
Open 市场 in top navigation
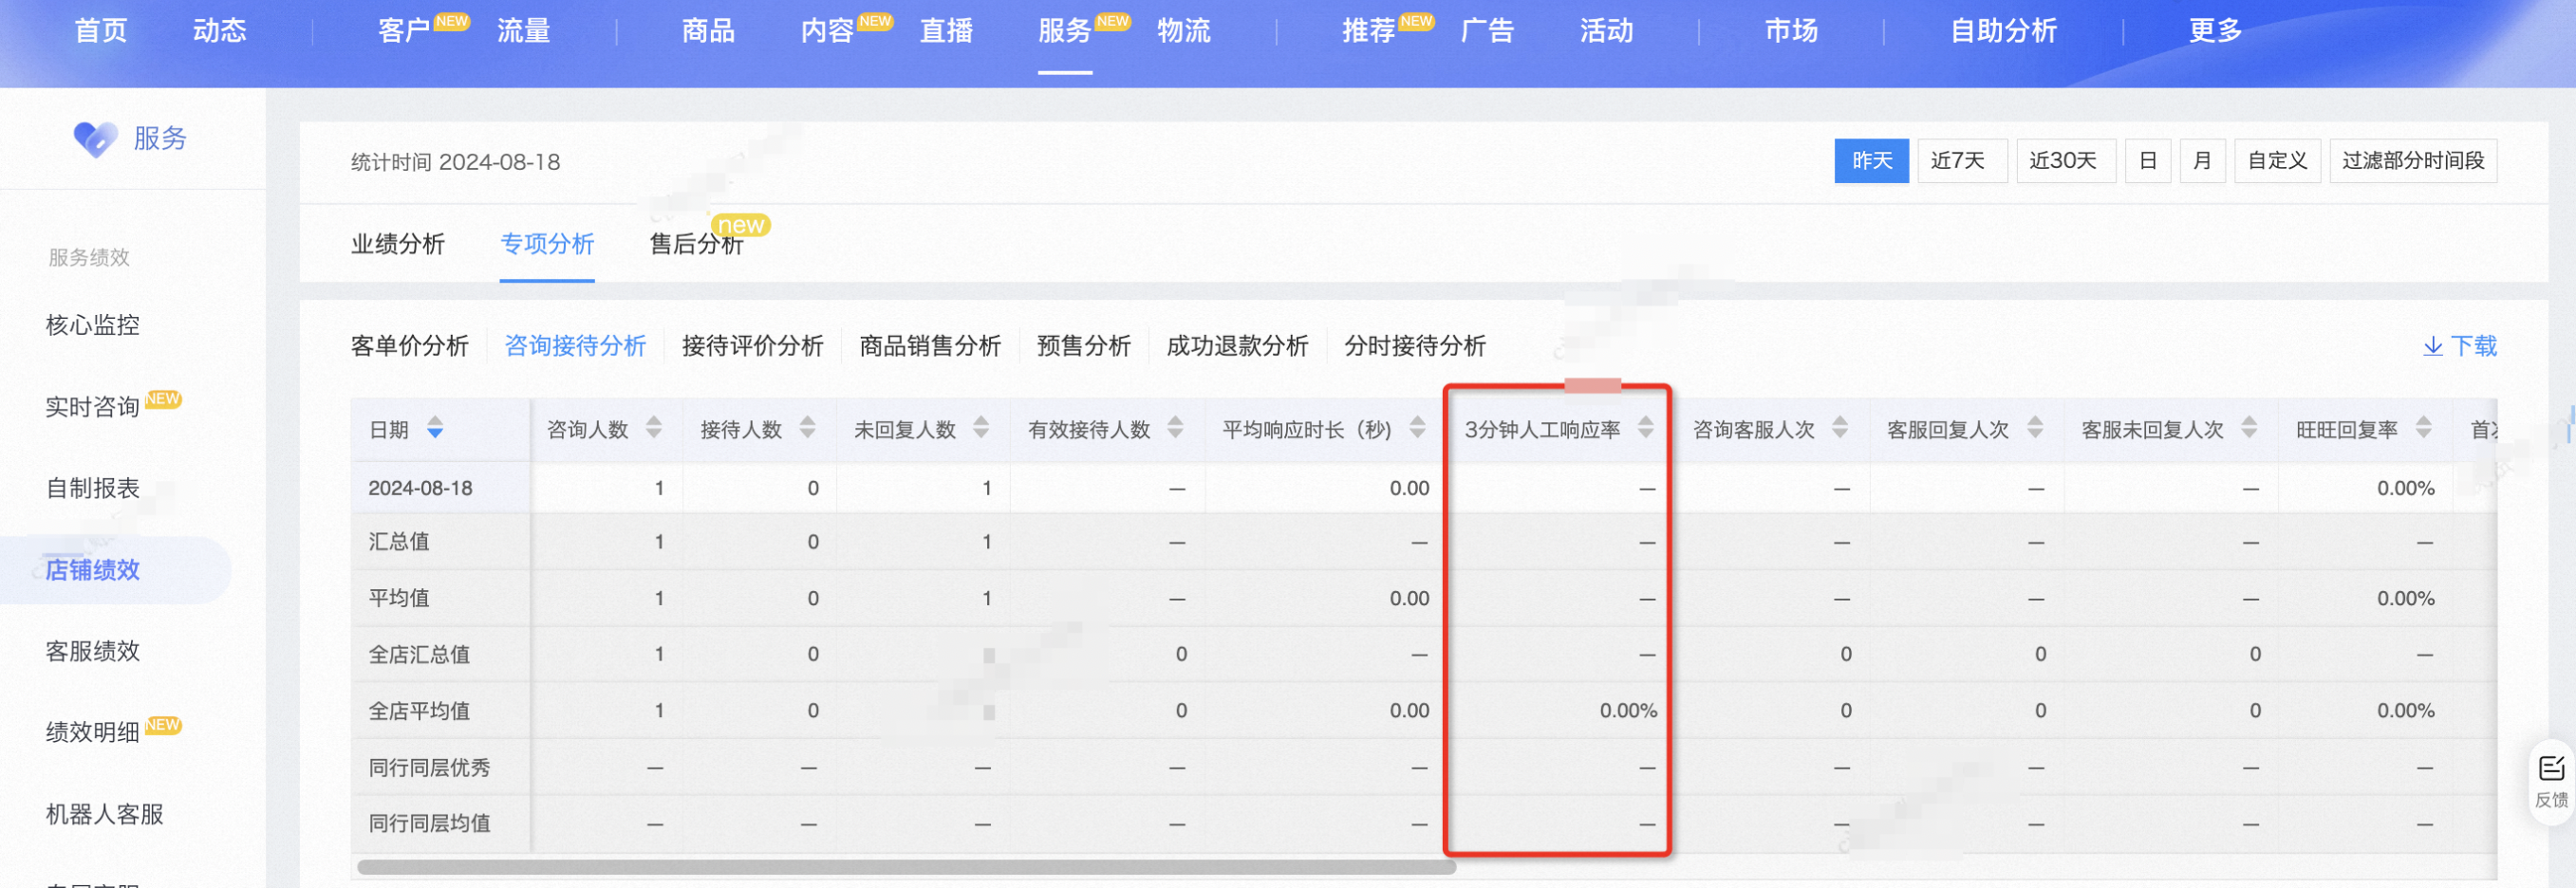pyautogui.click(x=1791, y=31)
